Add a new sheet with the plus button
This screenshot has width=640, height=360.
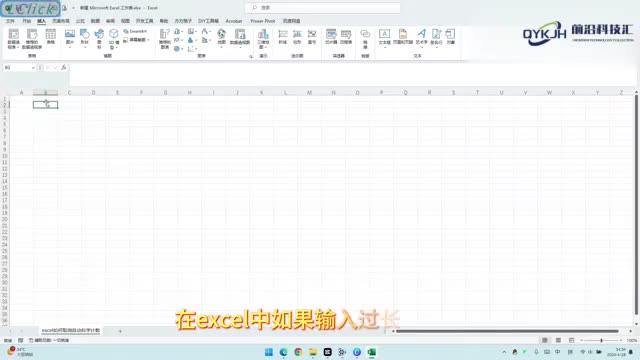(x=120, y=331)
